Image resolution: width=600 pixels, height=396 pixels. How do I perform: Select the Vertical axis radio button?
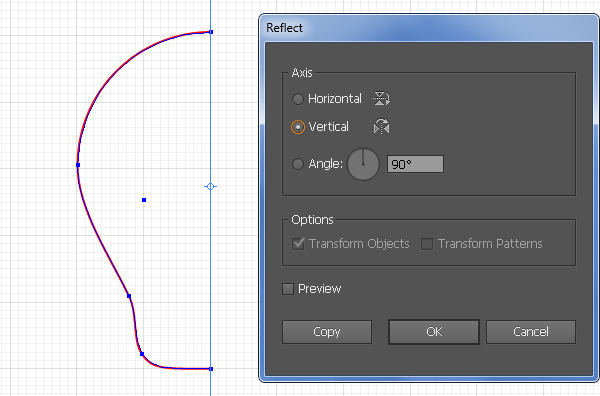298,127
